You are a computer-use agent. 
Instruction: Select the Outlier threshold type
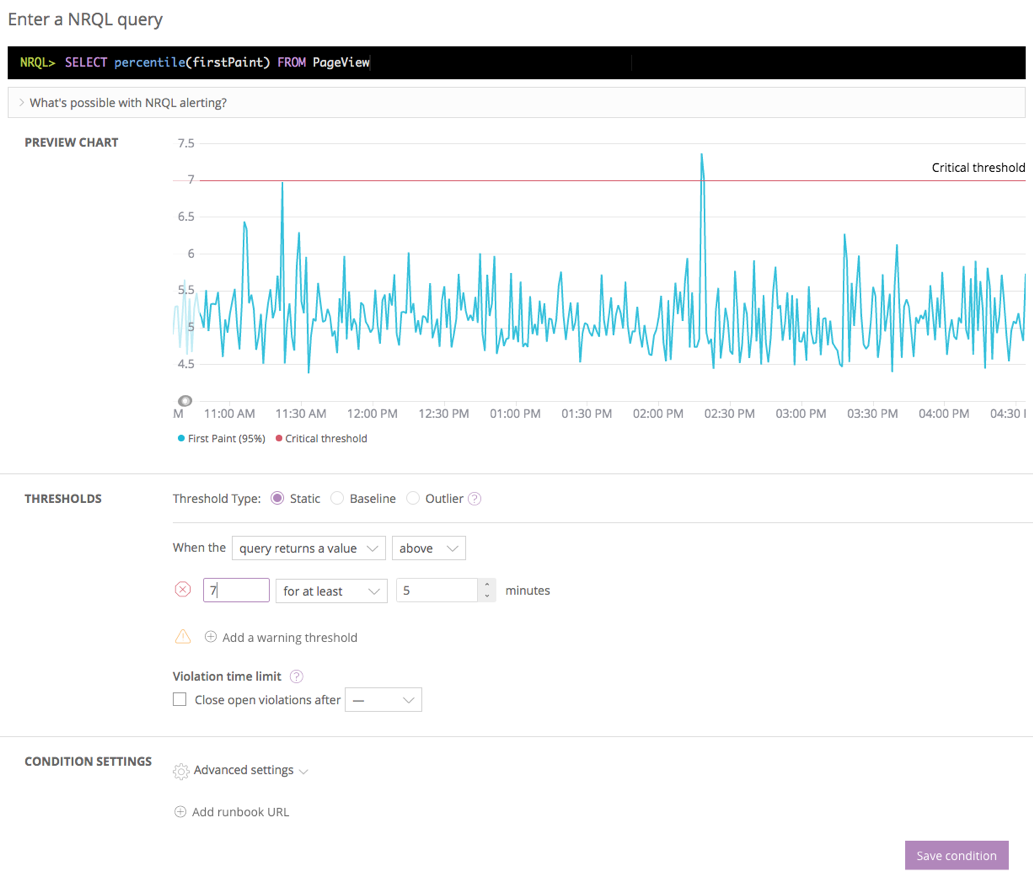click(413, 499)
